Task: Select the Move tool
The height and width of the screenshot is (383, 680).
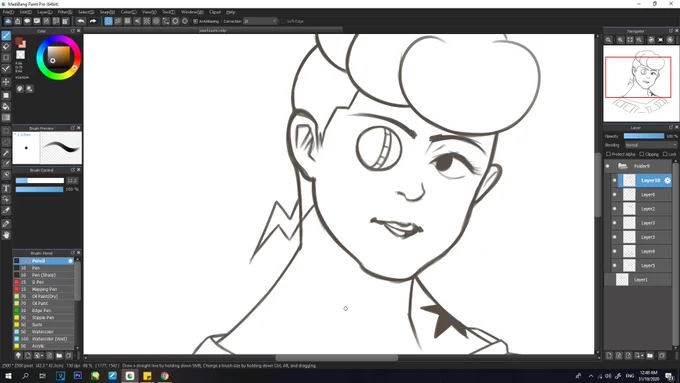Action: pos(6,82)
